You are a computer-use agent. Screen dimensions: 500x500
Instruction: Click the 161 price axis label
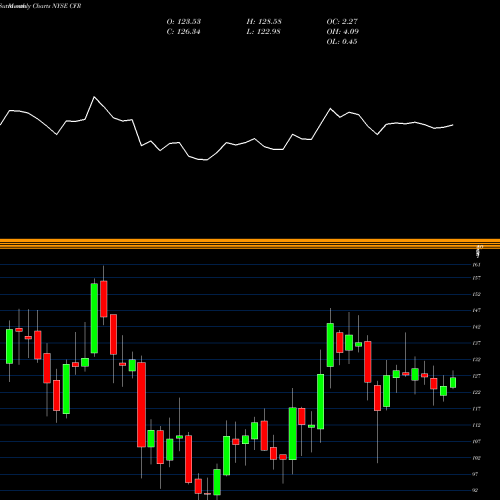click(x=477, y=265)
